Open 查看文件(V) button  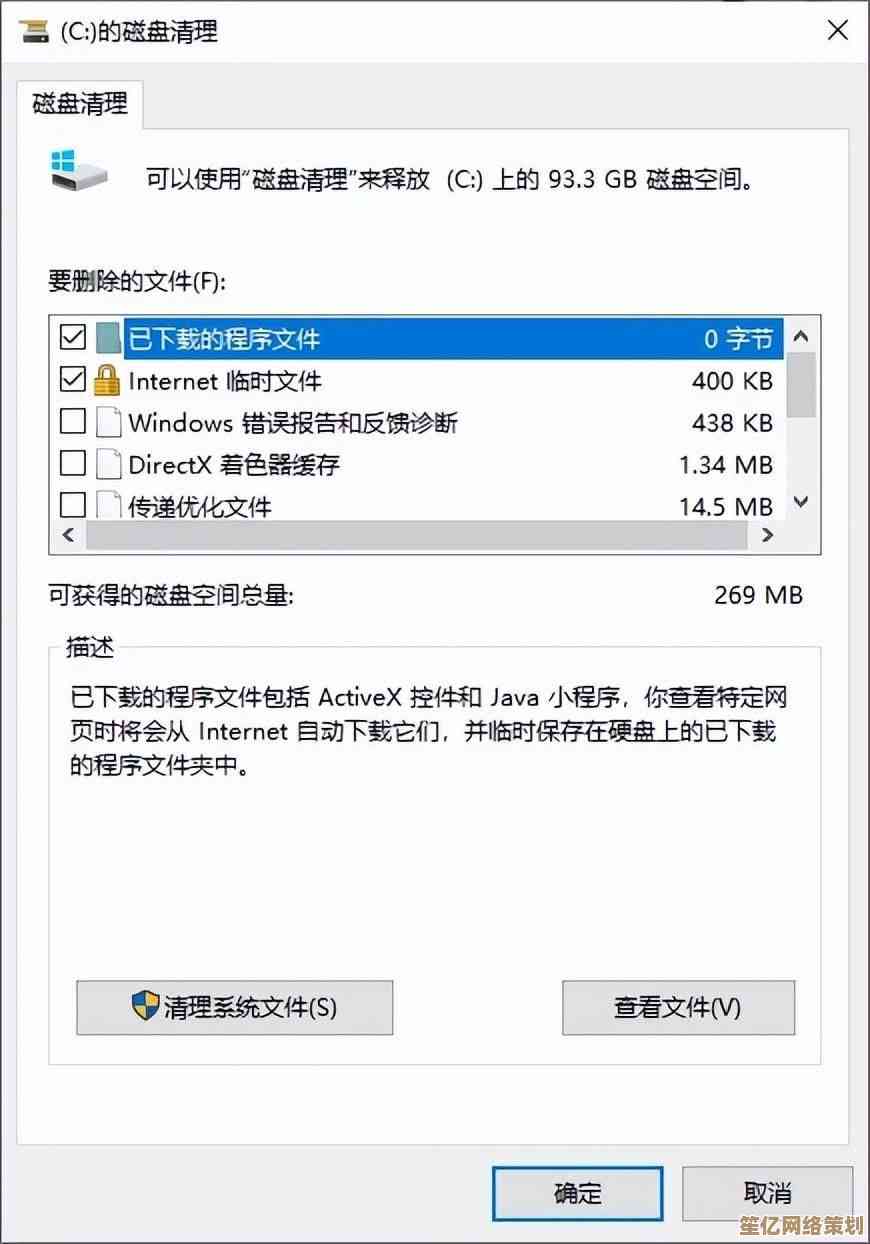point(678,1007)
